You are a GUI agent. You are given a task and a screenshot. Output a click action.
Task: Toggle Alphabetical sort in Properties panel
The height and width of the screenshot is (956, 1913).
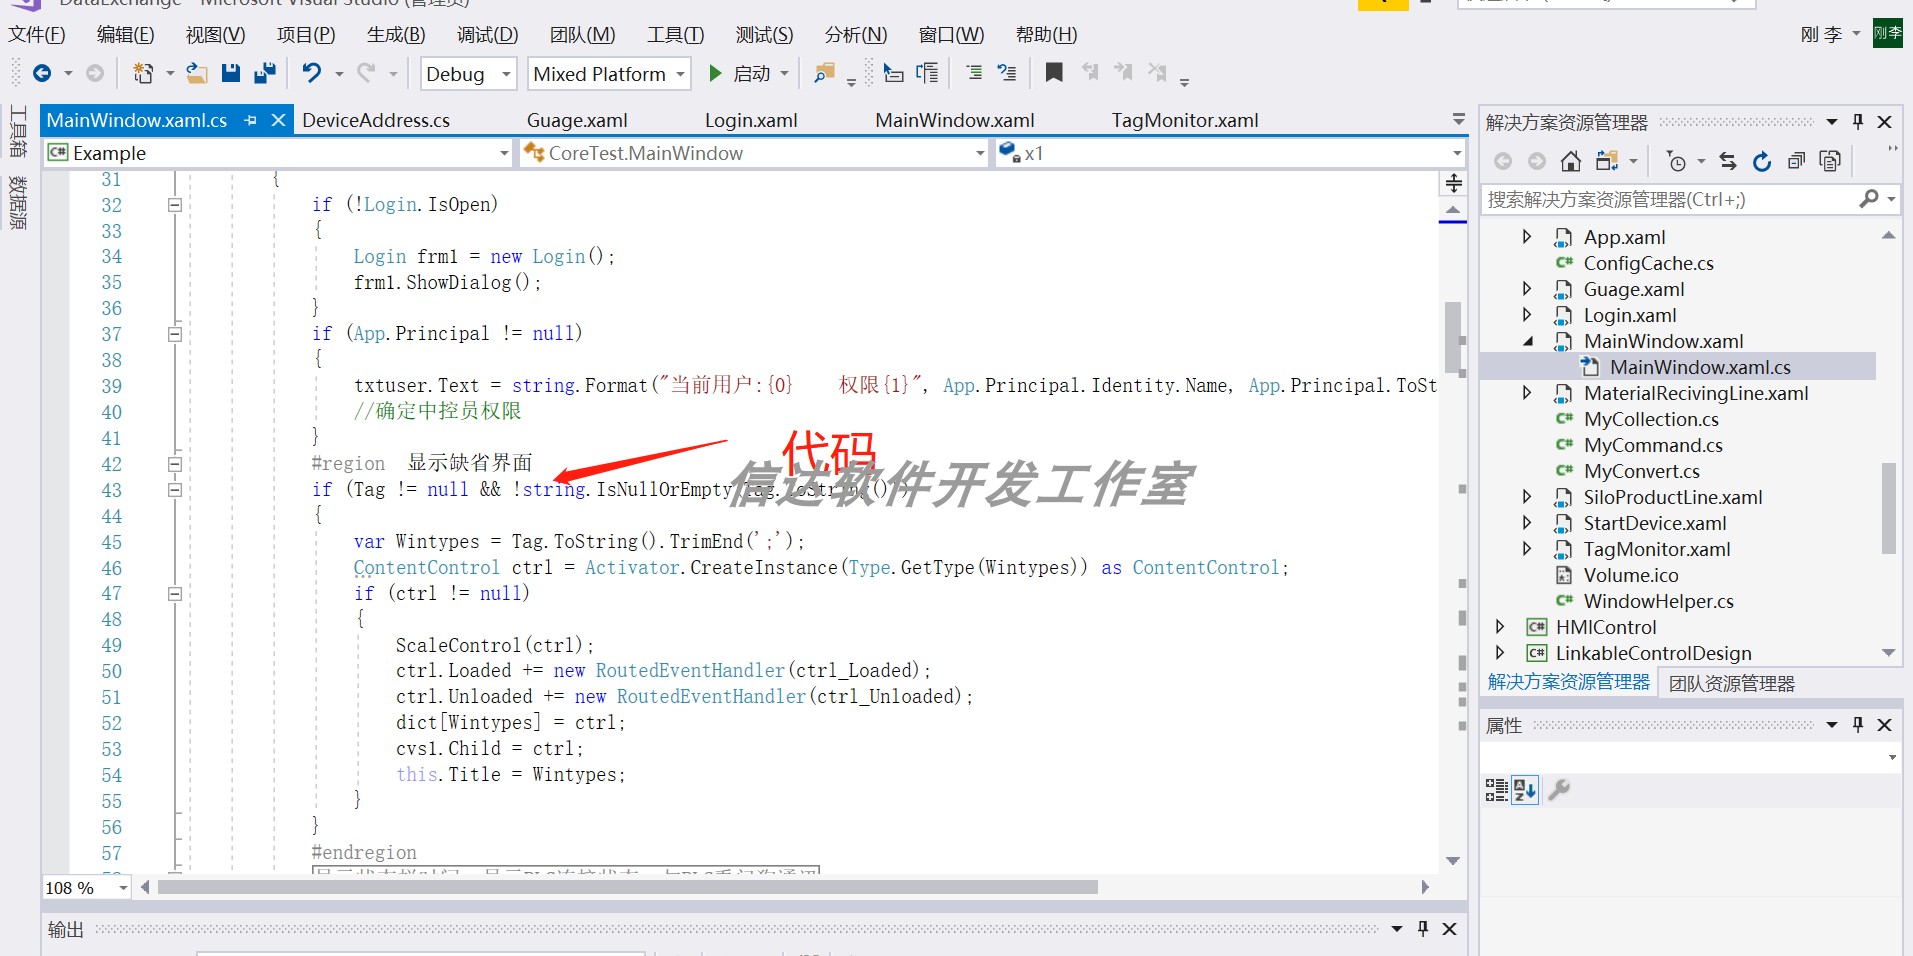(x=1525, y=790)
